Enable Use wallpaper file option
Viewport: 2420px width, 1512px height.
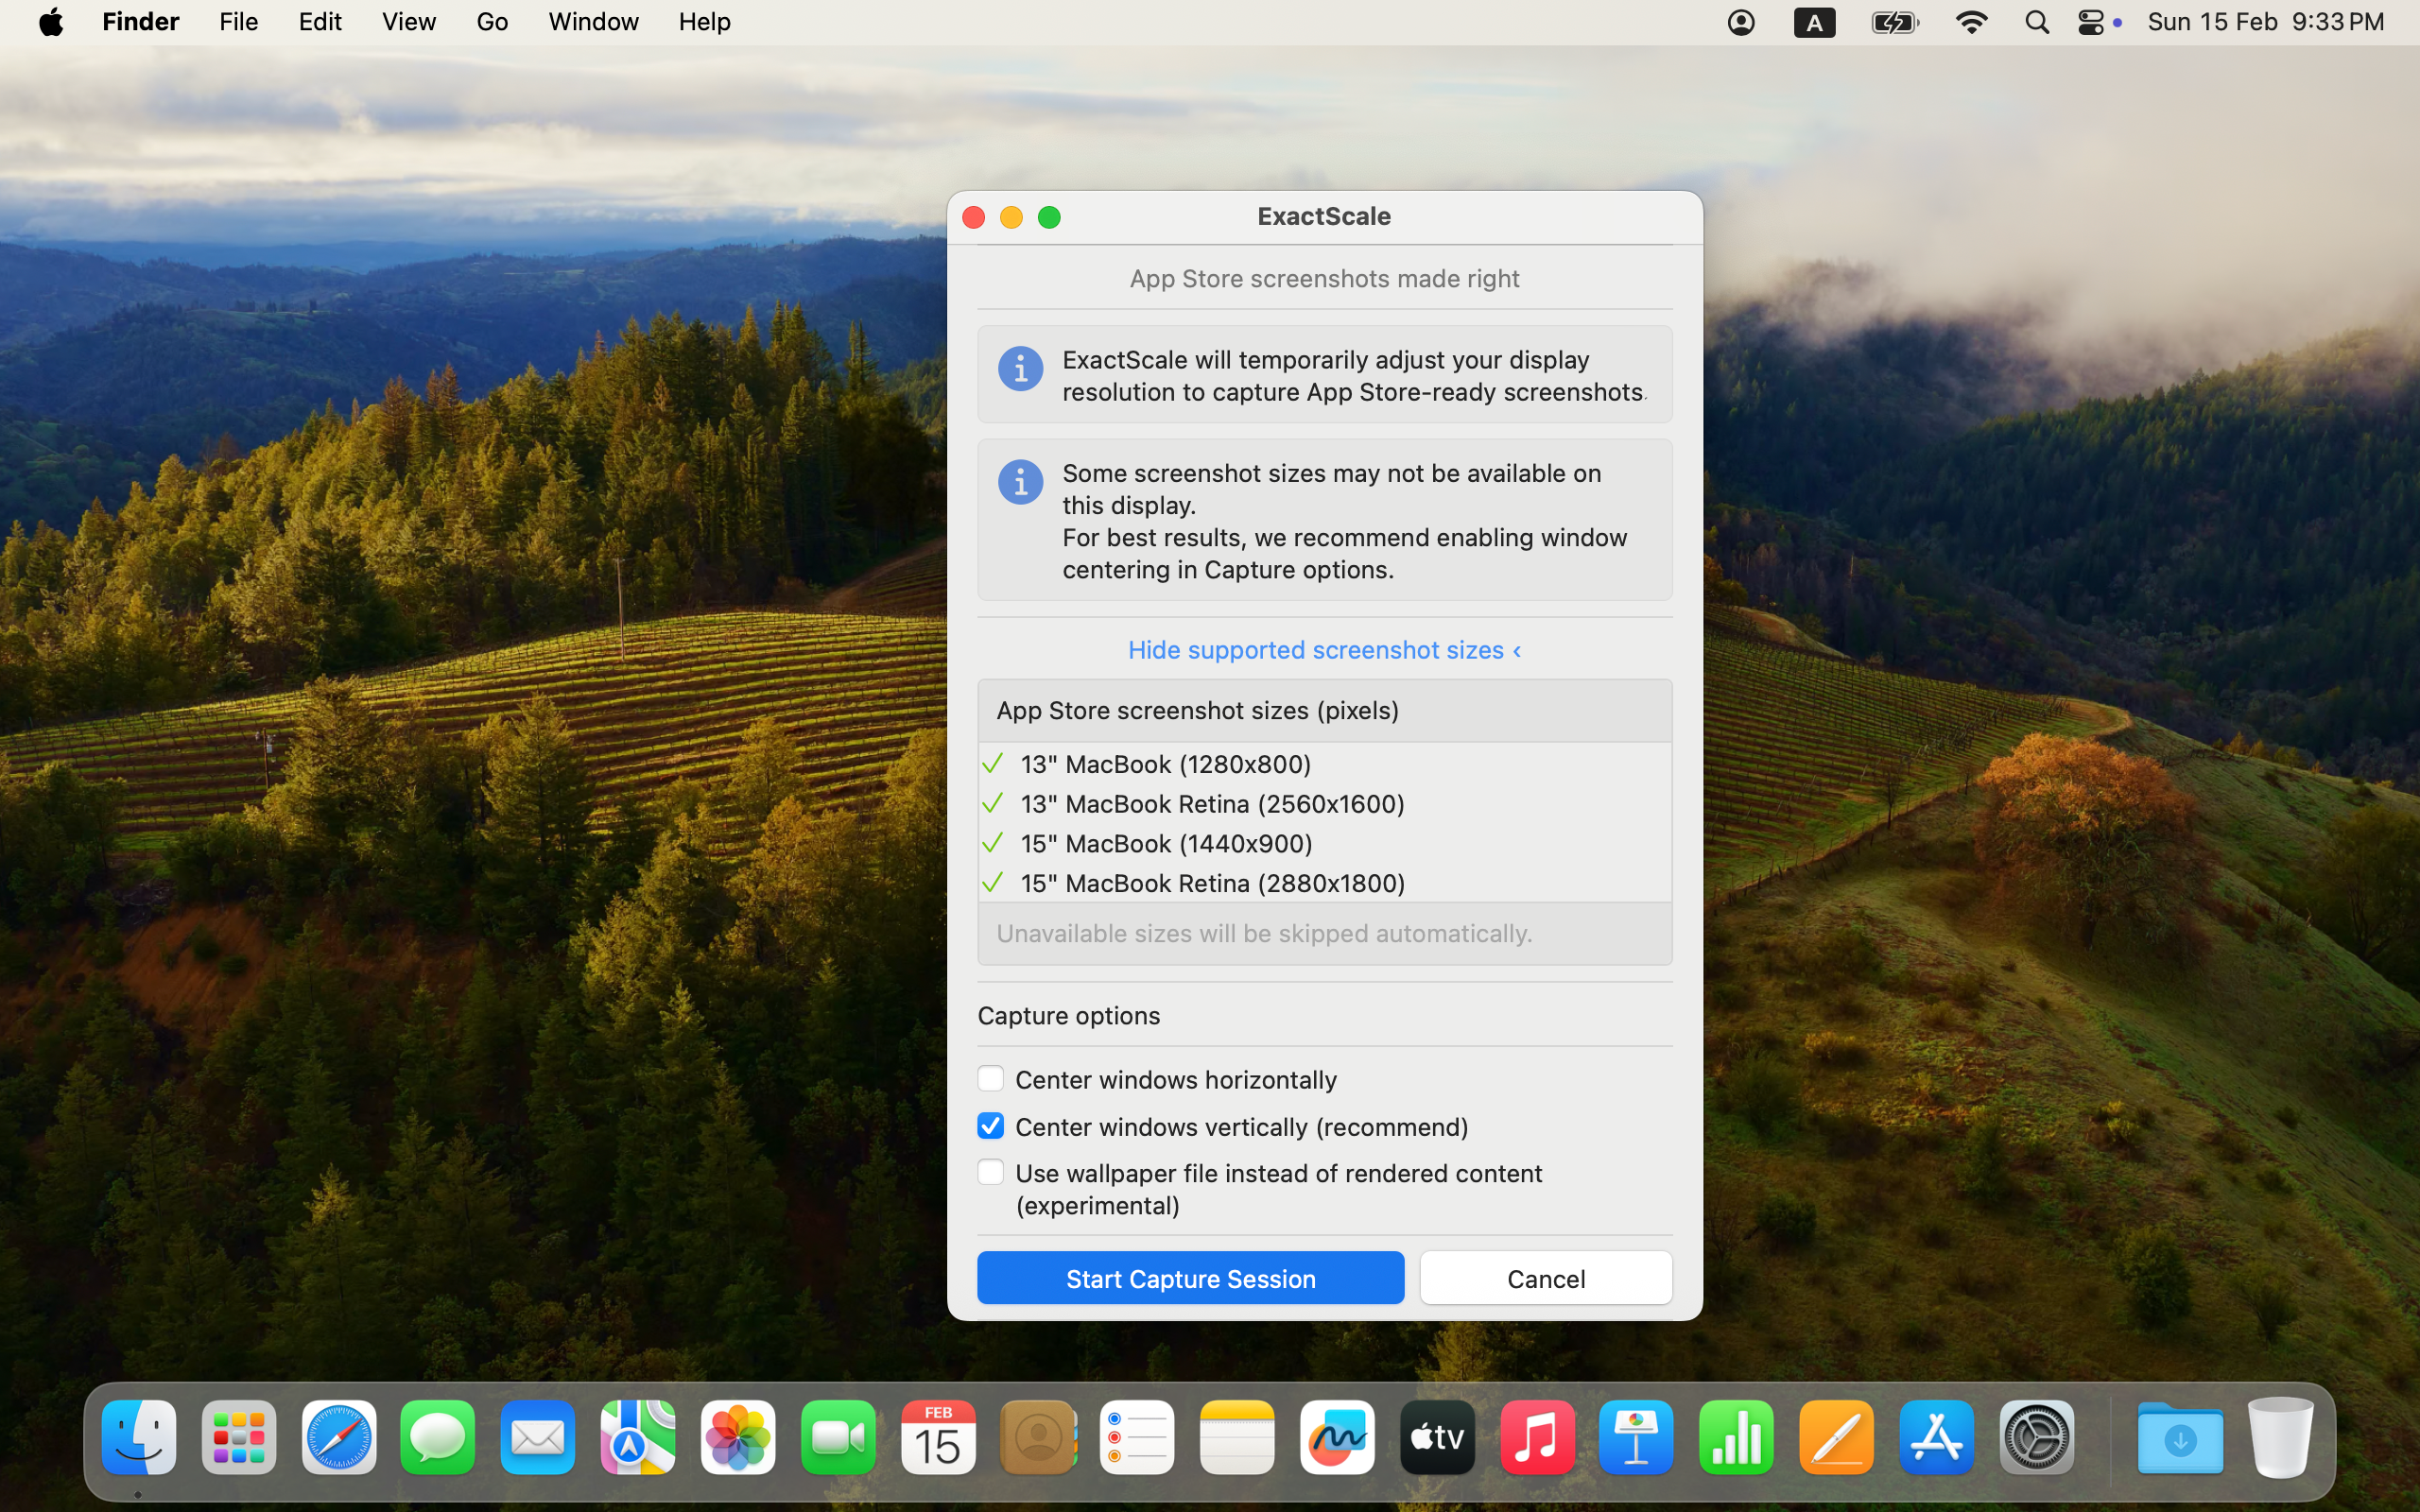[990, 1172]
